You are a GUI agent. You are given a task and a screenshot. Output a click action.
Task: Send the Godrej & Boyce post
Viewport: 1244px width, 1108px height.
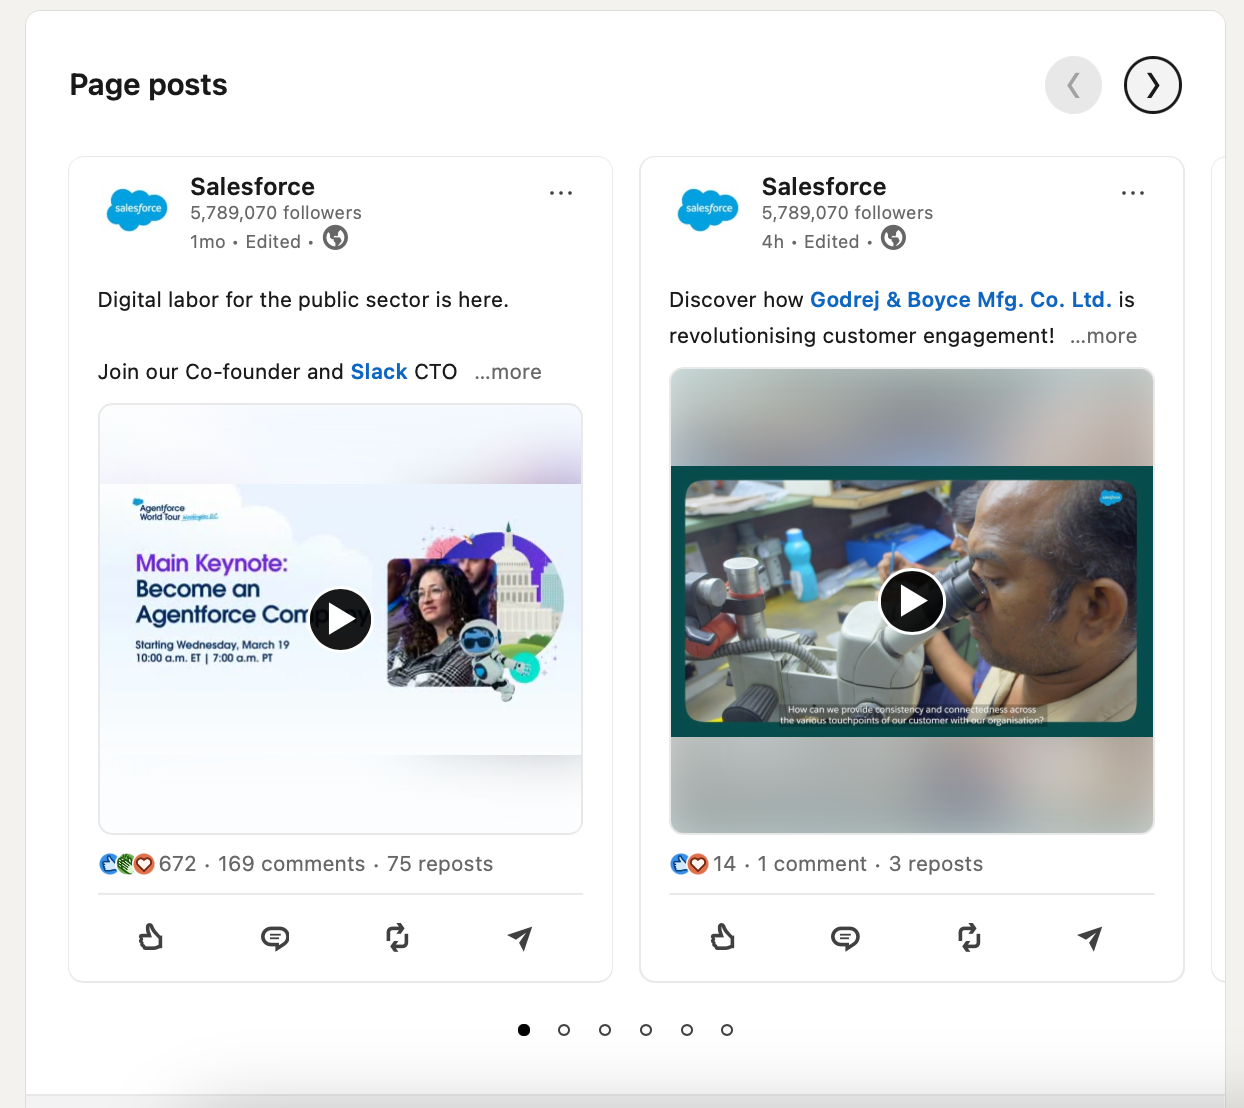pos(1090,937)
